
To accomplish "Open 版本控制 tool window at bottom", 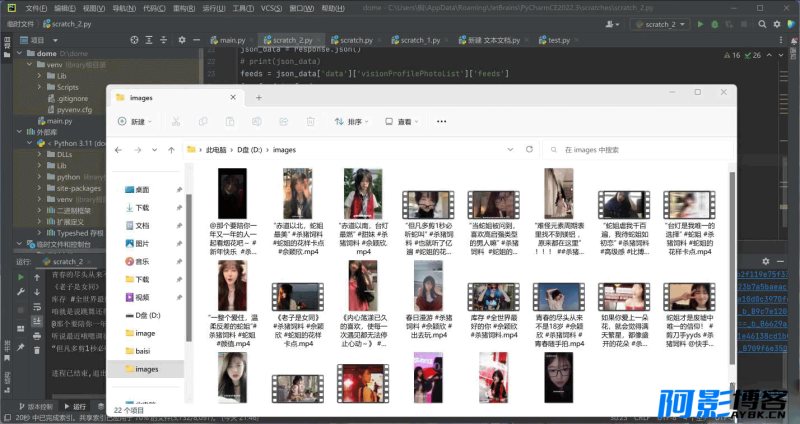I will coord(36,407).
